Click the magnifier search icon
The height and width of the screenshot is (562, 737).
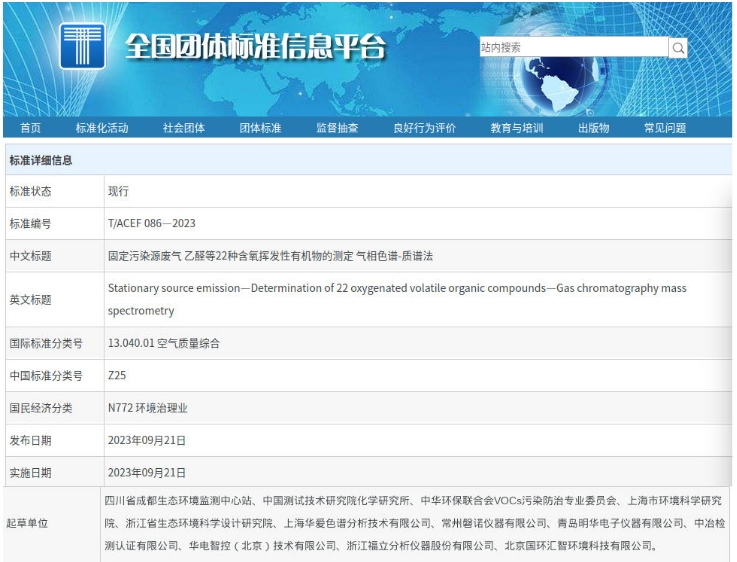click(678, 48)
